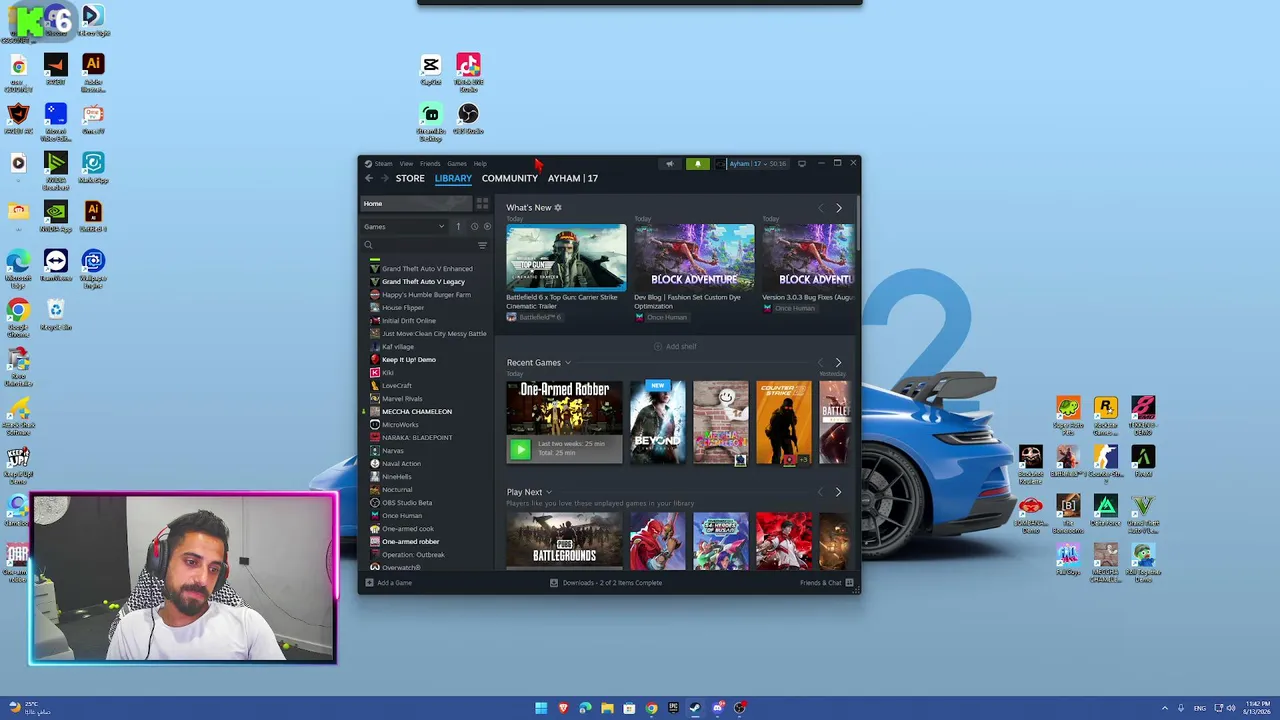Select Once Human in library list

(x=401, y=516)
